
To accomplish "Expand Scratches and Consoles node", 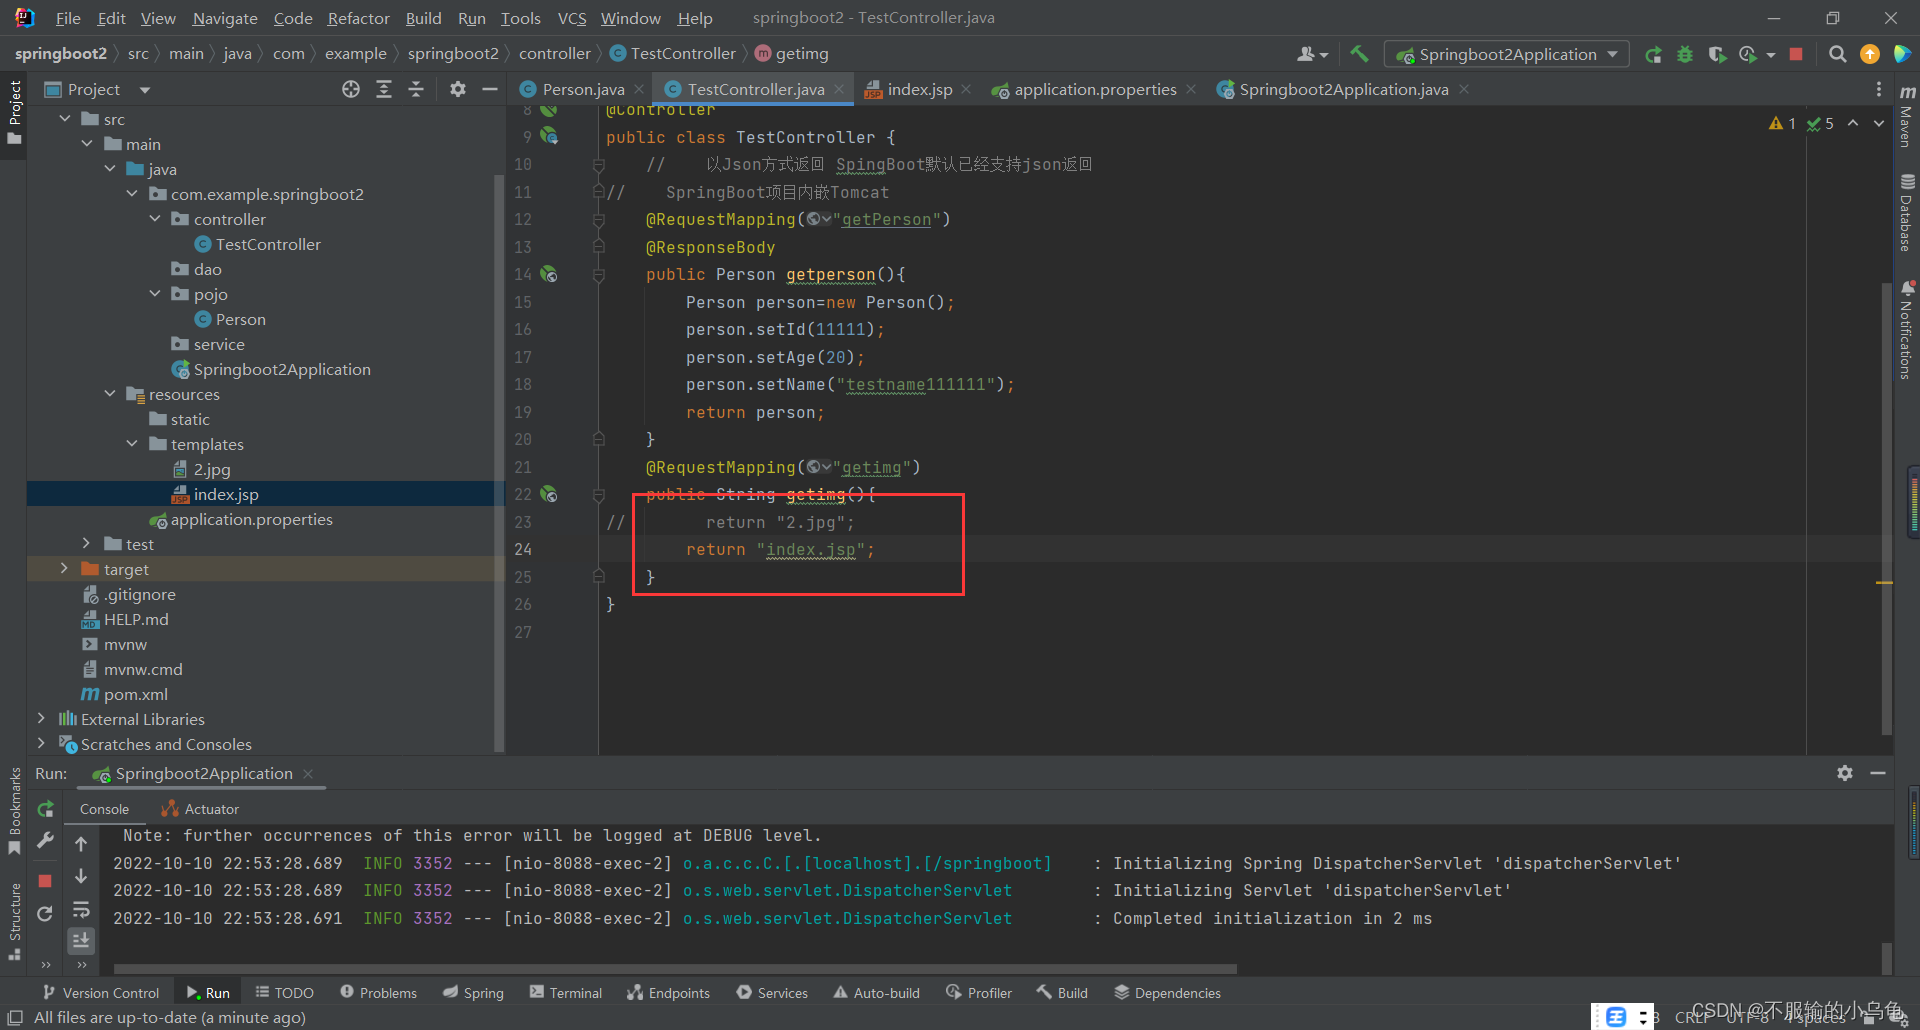I will pos(41,744).
